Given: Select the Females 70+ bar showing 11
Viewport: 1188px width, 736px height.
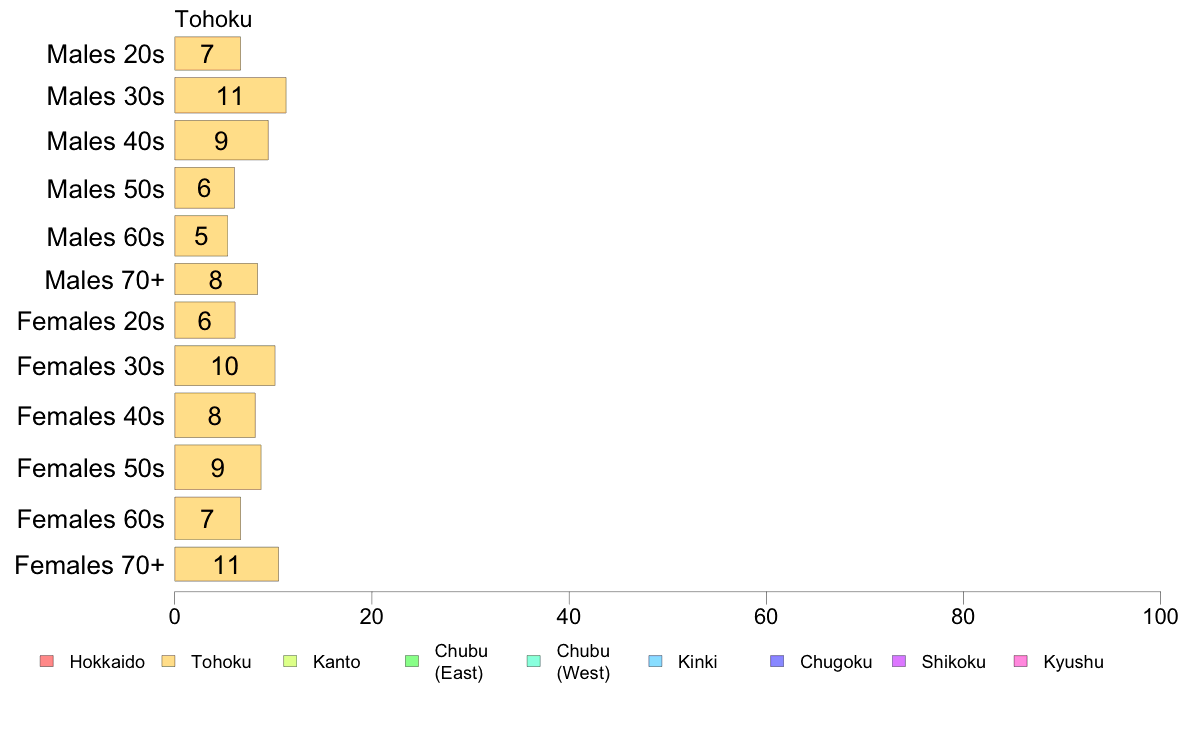Looking at the screenshot, I should pyautogui.click(x=227, y=565).
